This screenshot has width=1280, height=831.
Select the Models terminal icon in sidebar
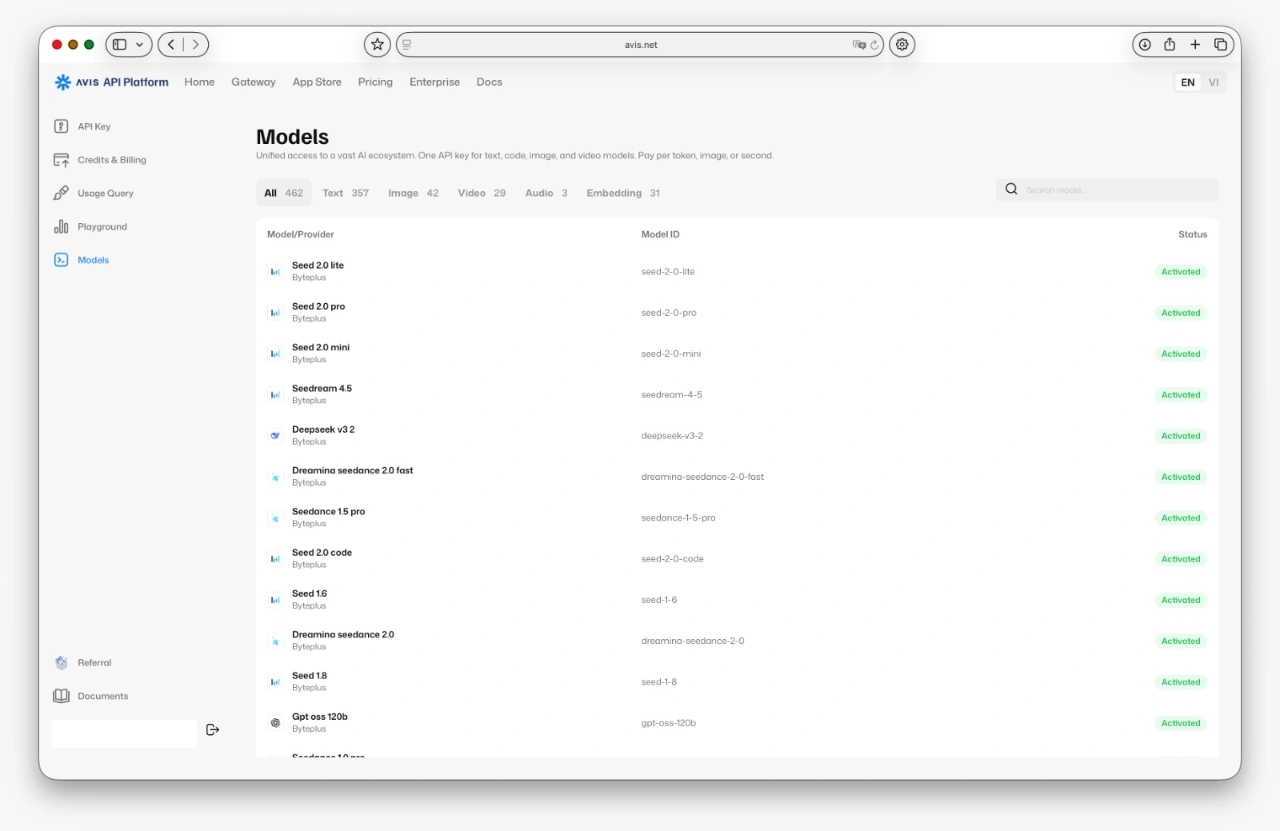61,260
